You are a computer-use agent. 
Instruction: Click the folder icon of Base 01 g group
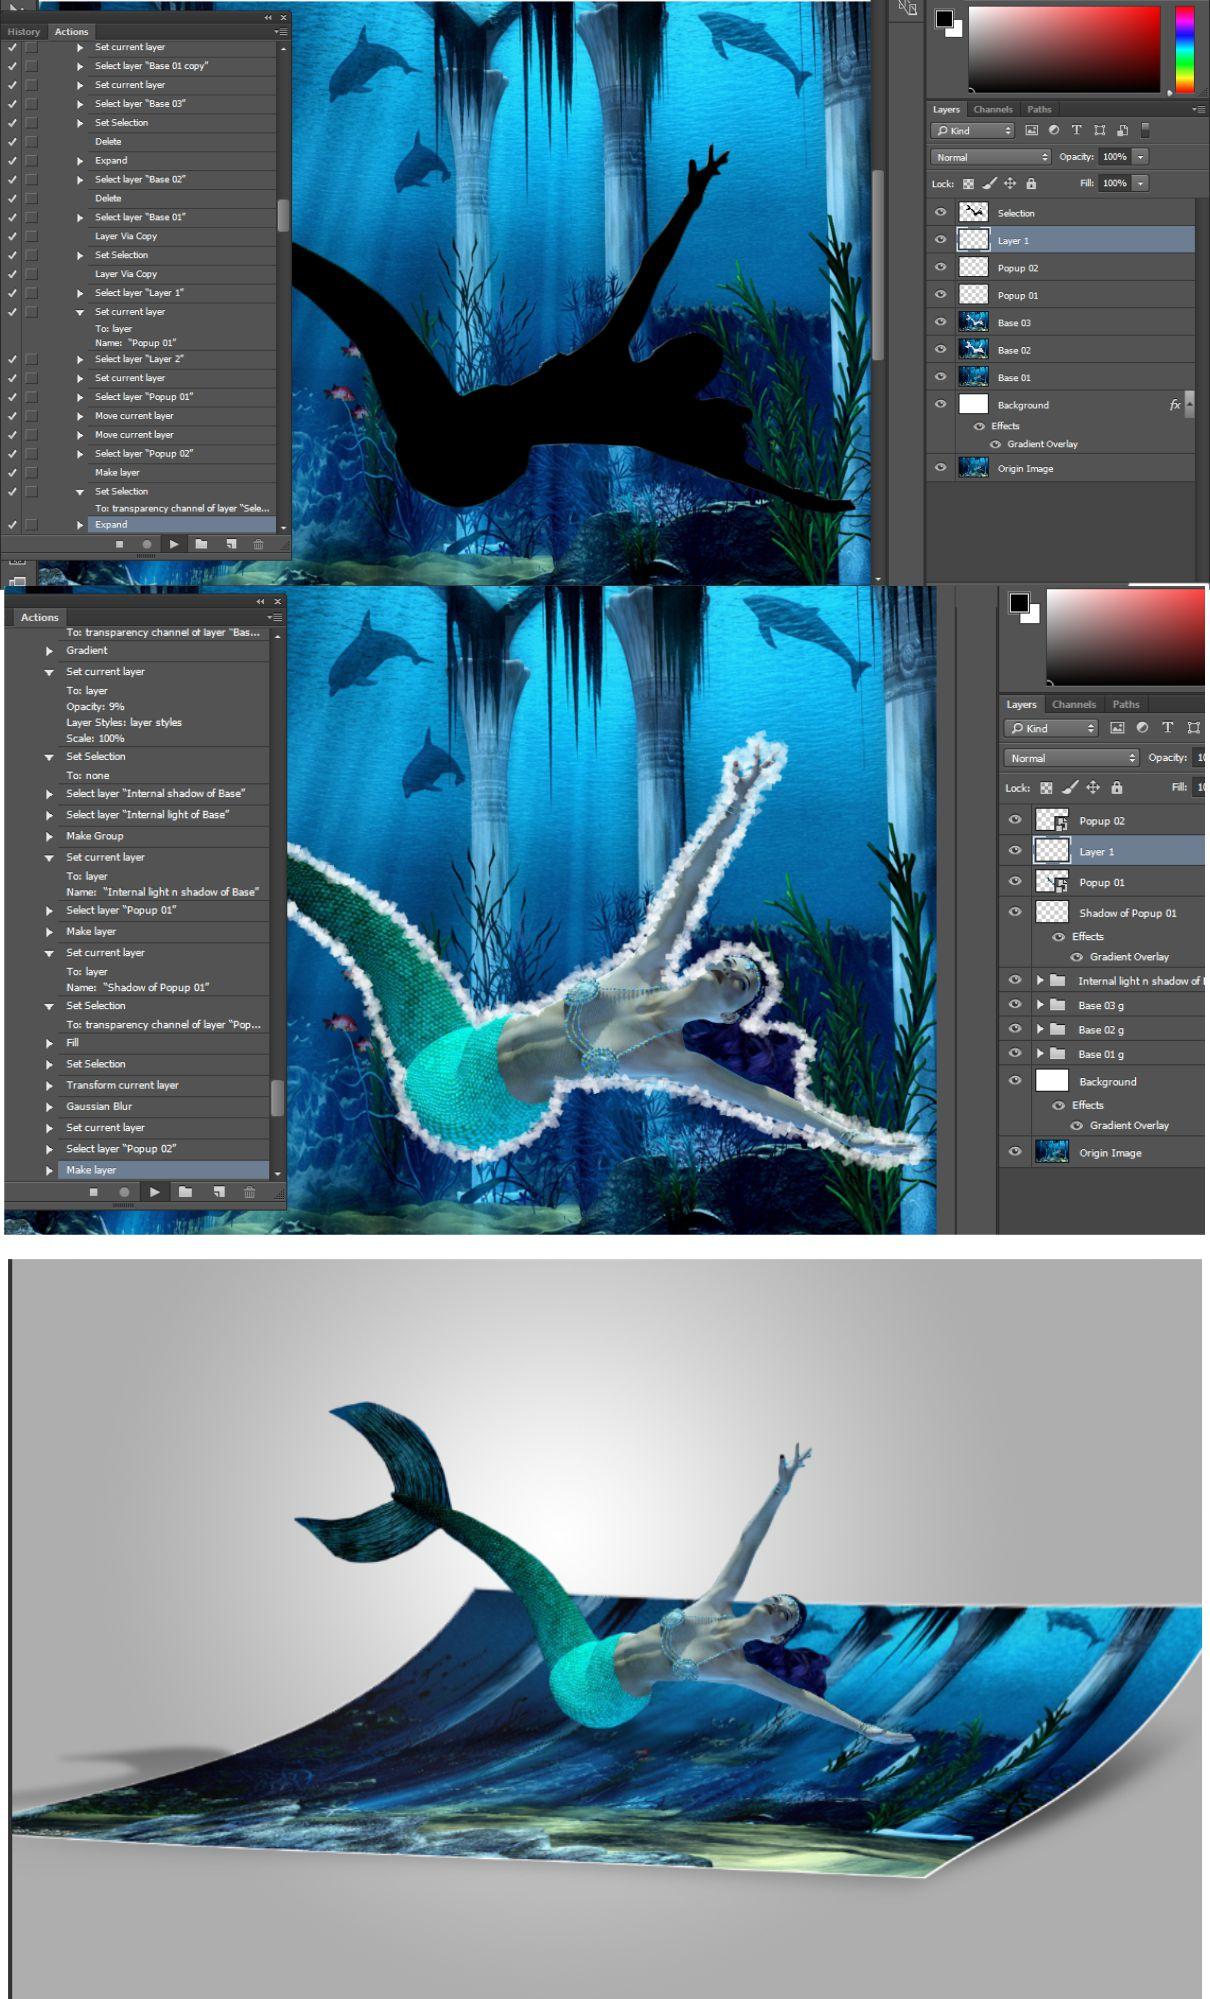1058,1054
